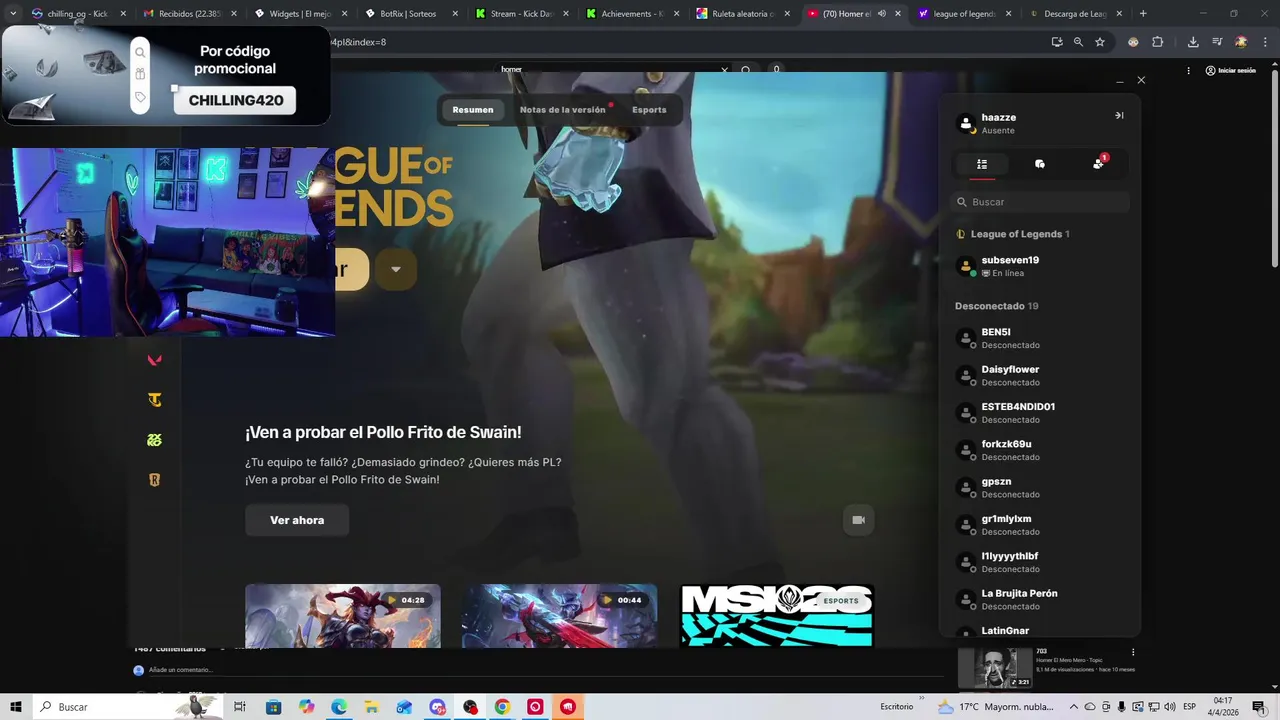Select the Valorant game icon in sidebar

pos(154,360)
